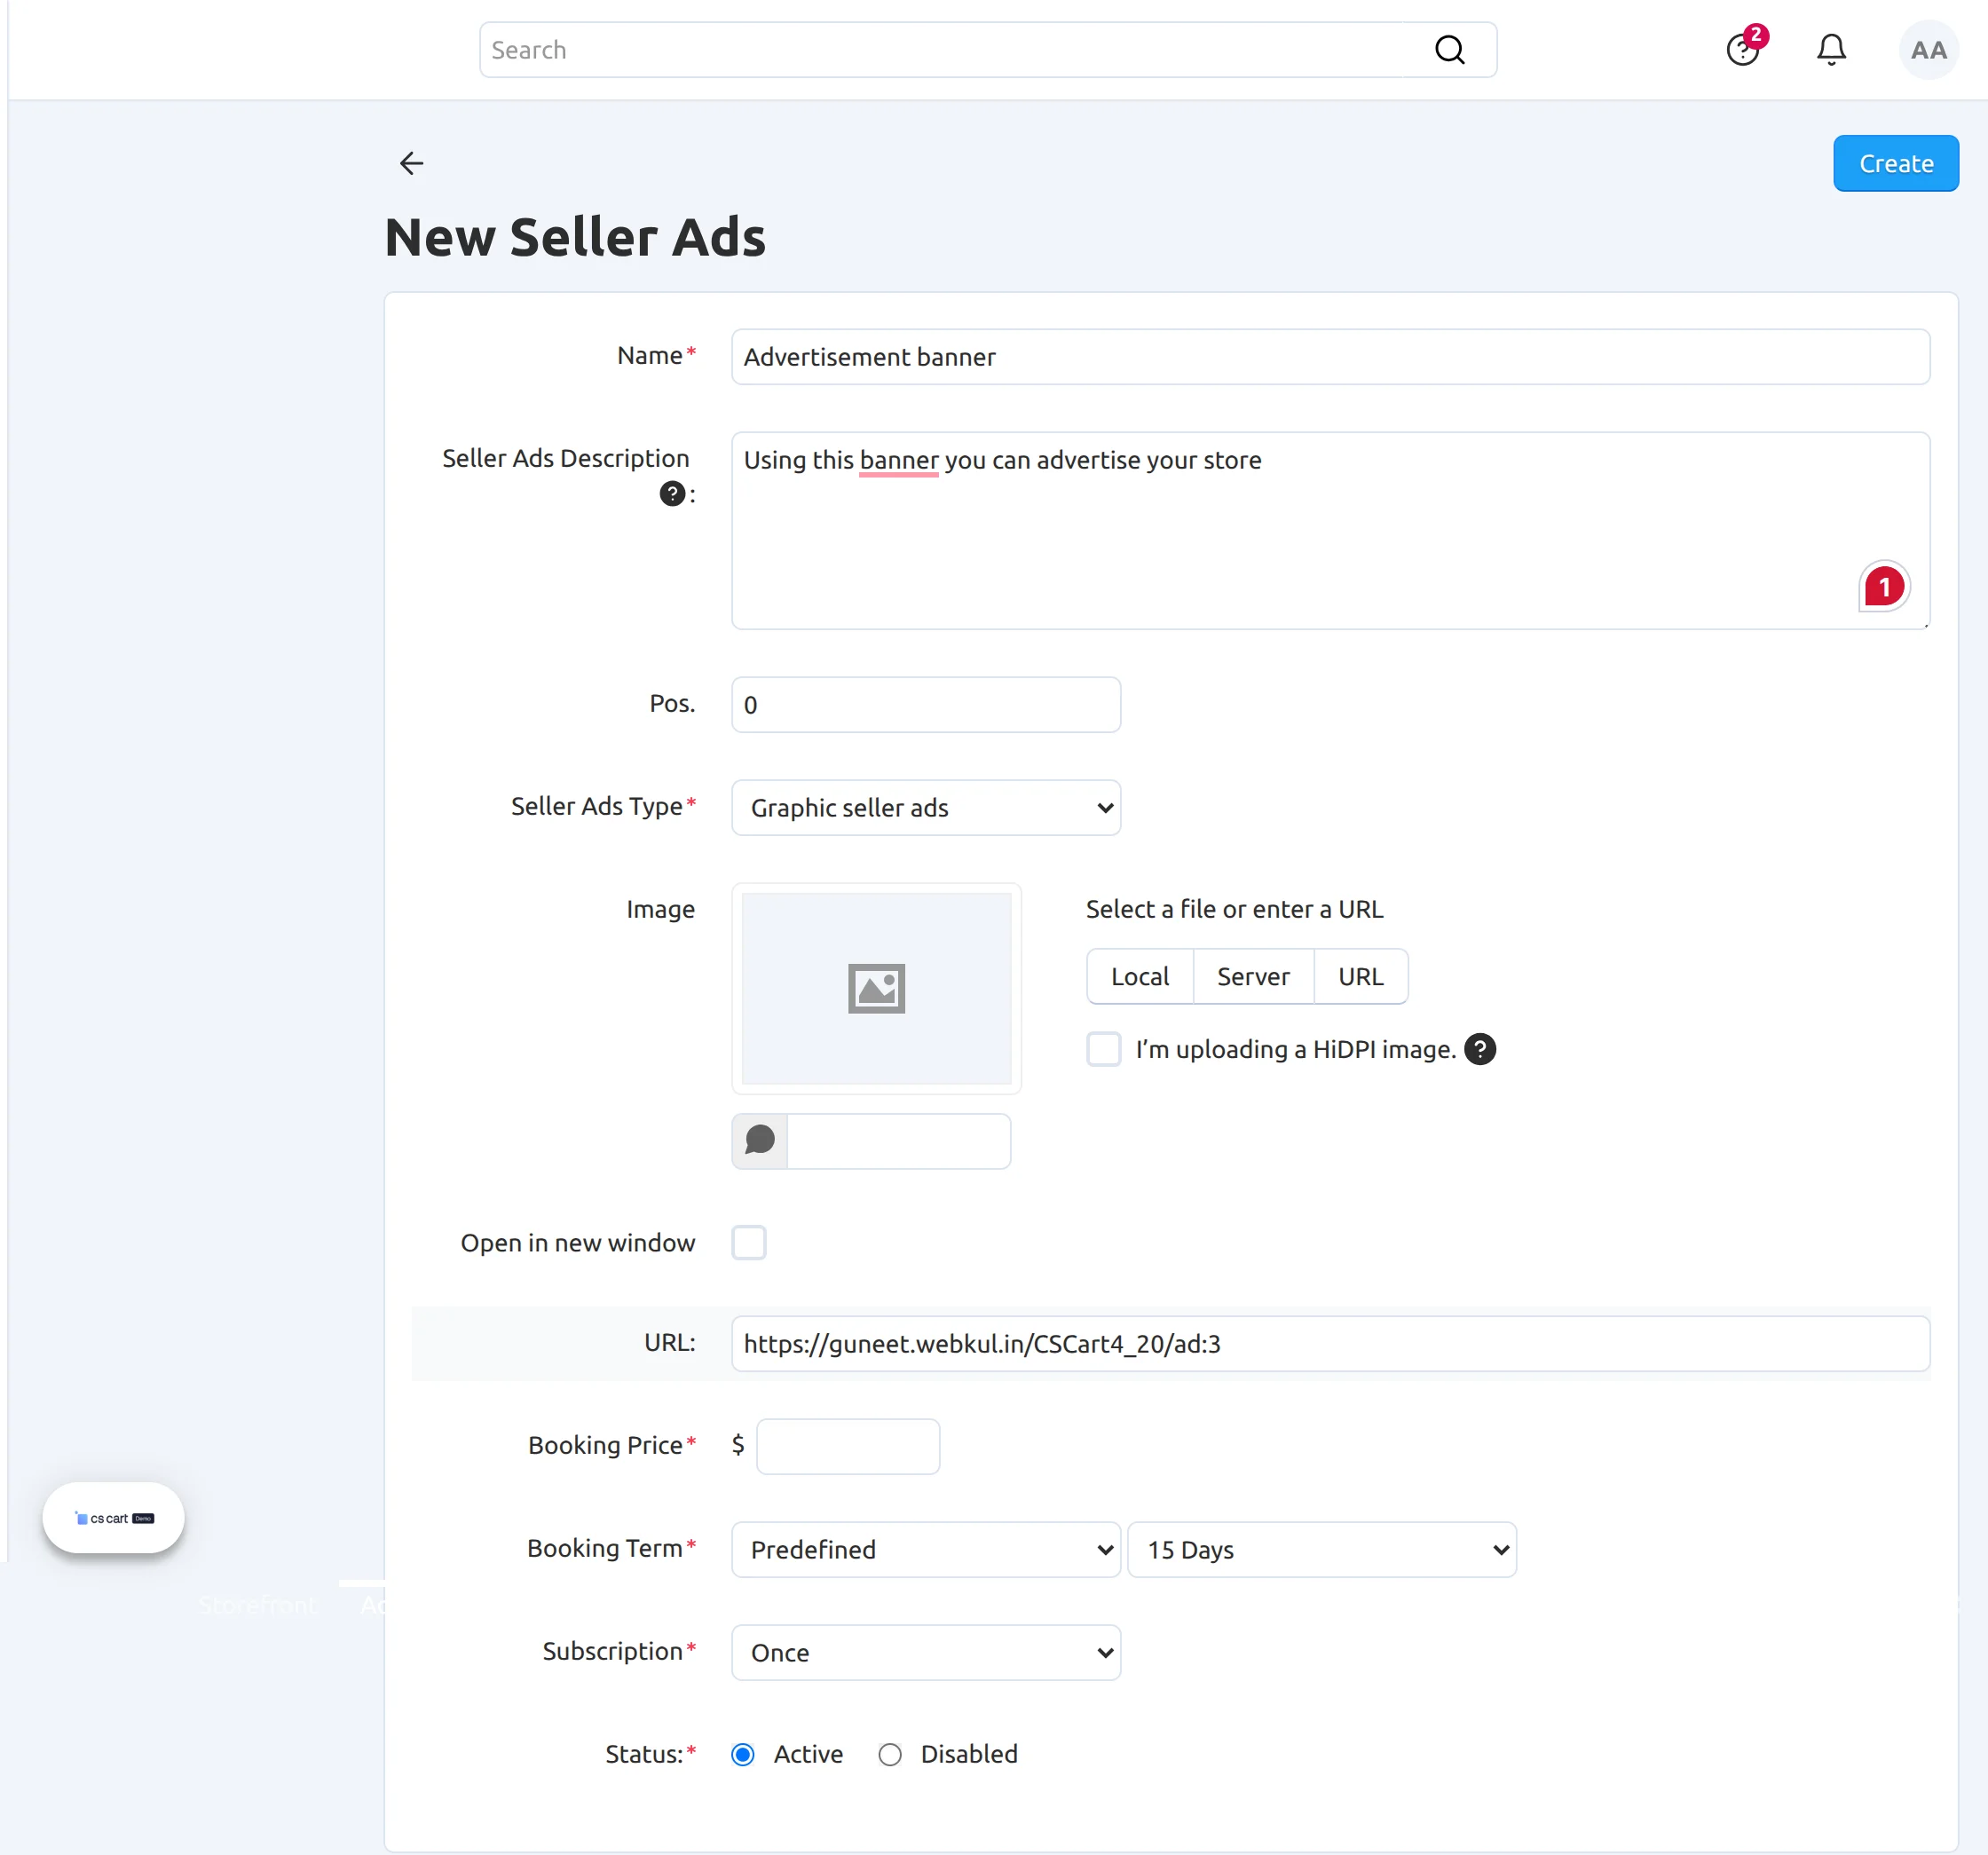The image size is (1988, 1855).
Task: Open the 15 Days duration dropdown
Action: coord(1322,1549)
